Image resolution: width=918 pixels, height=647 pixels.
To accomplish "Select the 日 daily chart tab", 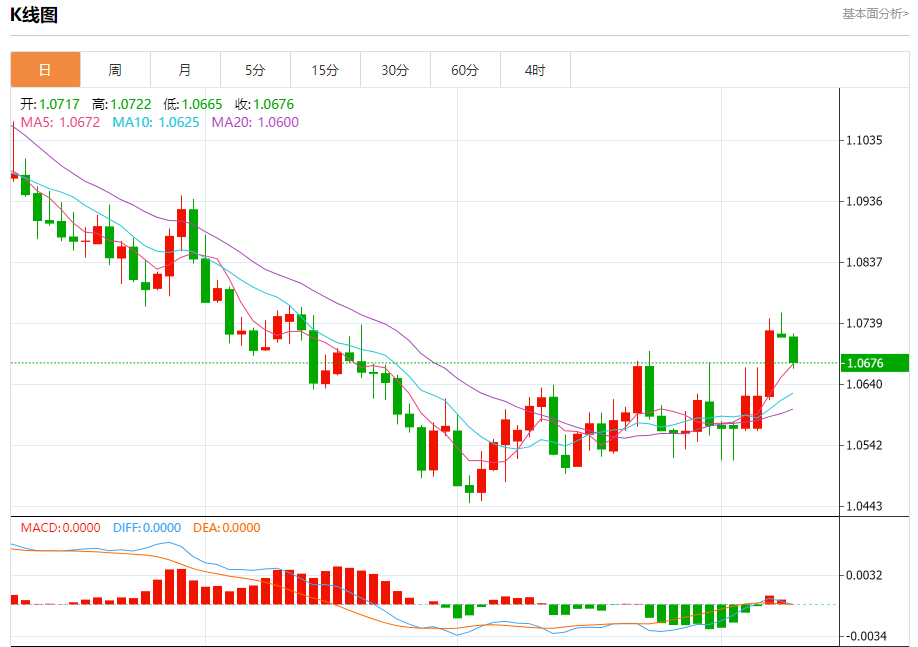I will [45, 70].
